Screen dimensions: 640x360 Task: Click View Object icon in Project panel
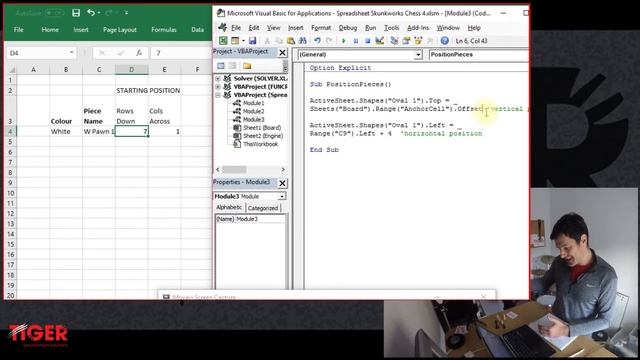click(x=232, y=66)
